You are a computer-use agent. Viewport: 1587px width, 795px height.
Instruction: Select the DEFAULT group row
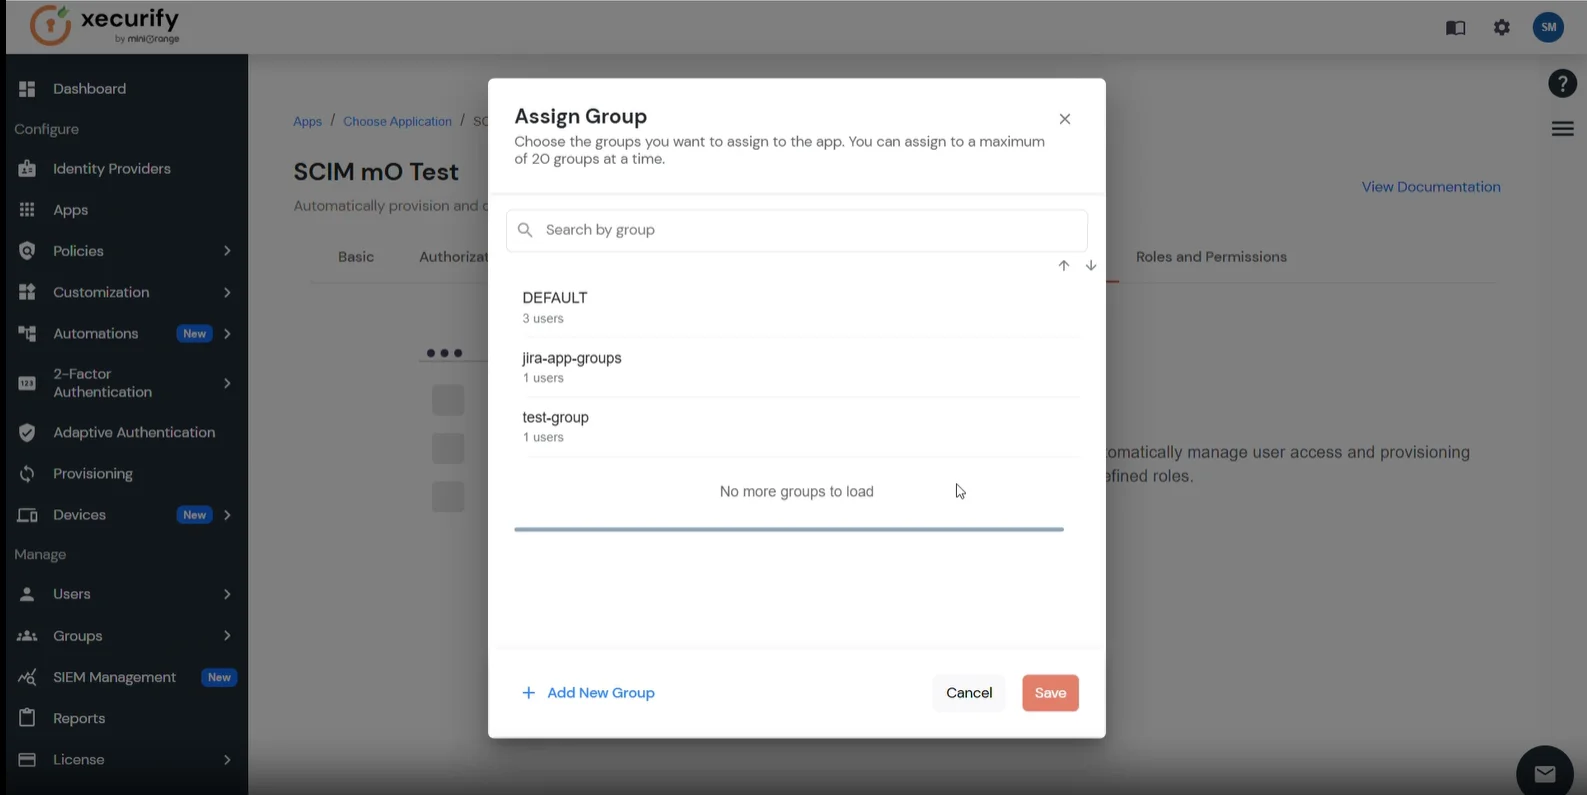pos(797,308)
